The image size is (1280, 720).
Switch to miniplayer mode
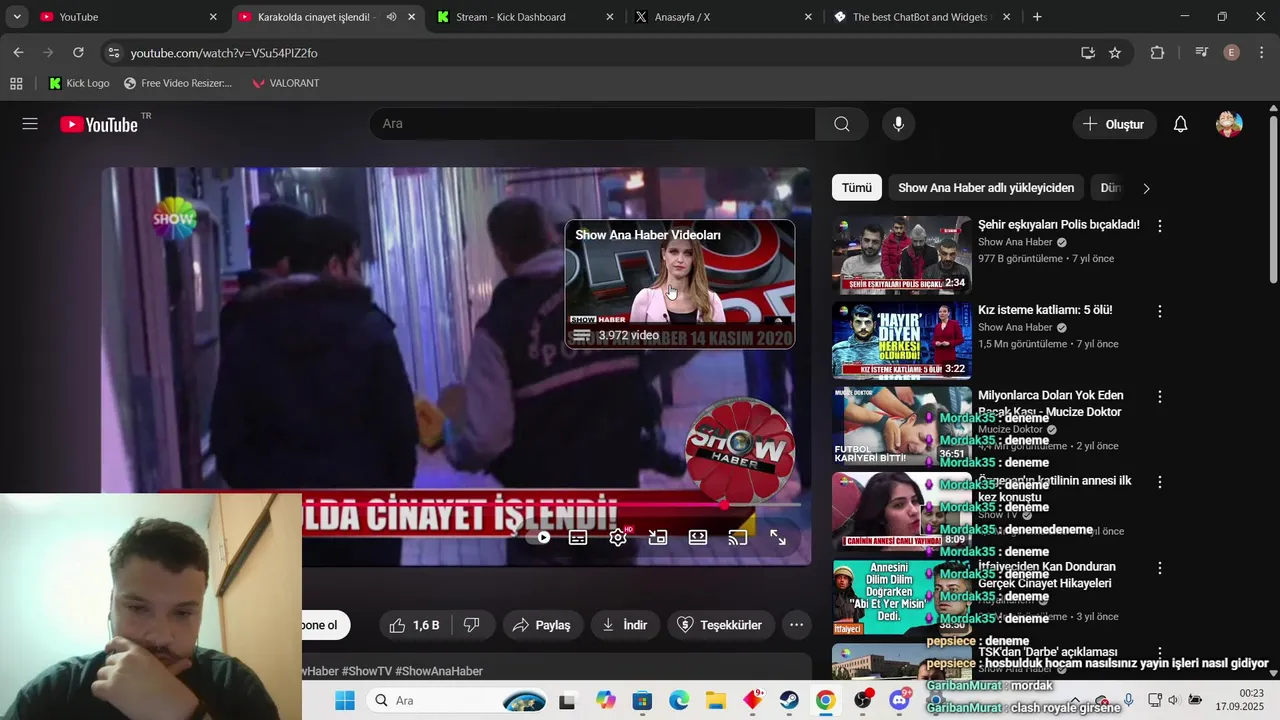(x=658, y=537)
